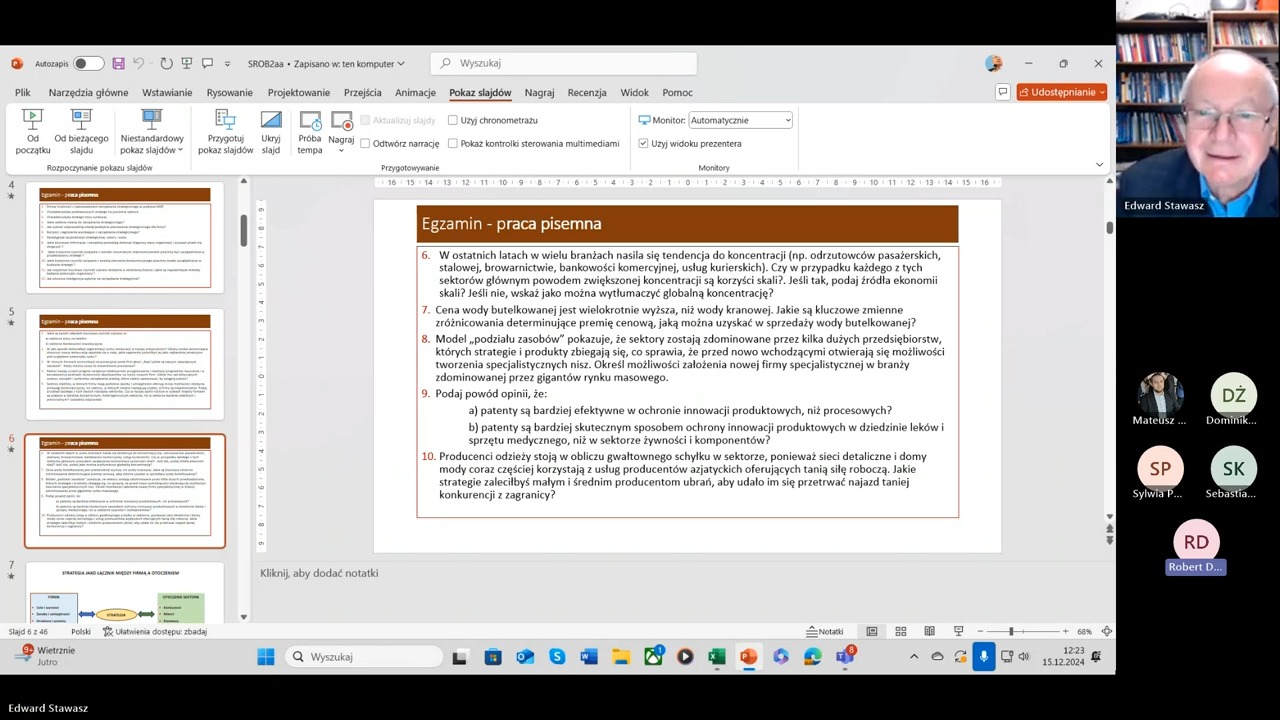
Task: Switch to Widok tab
Action: (x=634, y=93)
